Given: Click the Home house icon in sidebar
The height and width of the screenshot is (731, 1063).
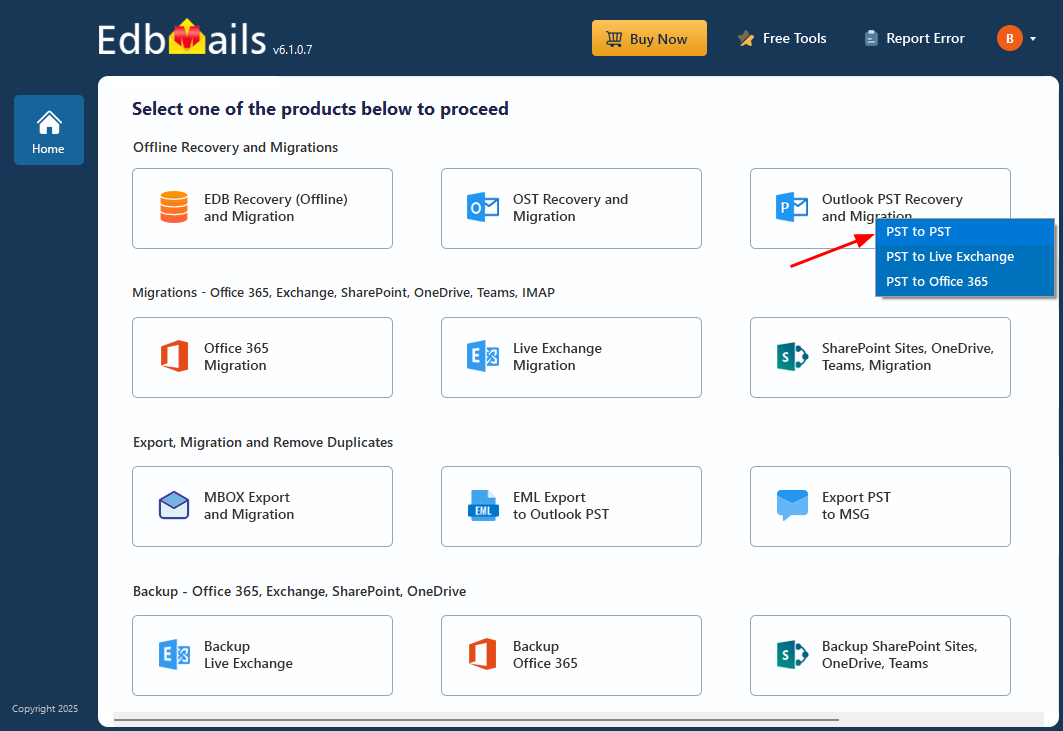Looking at the screenshot, I should point(49,123).
